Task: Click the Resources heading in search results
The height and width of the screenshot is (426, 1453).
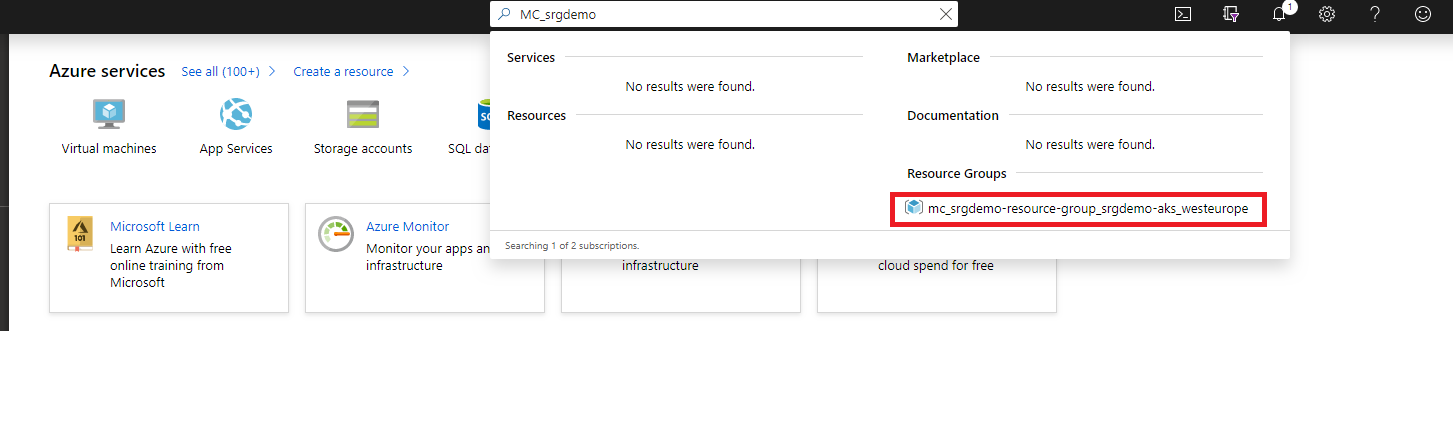Action: tap(536, 116)
